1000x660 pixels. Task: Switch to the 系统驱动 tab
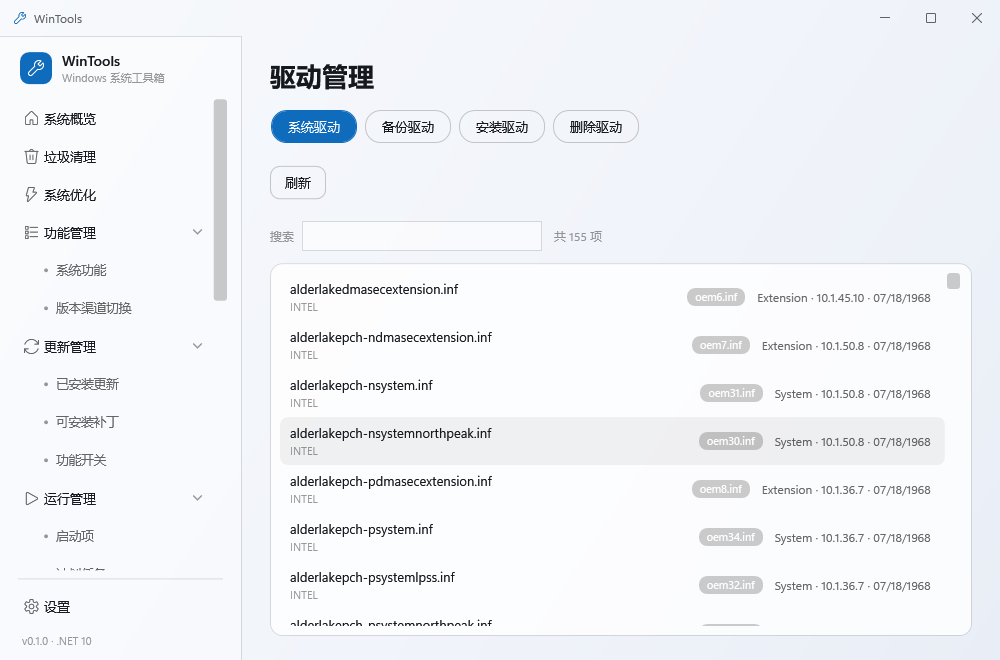pyautogui.click(x=314, y=127)
